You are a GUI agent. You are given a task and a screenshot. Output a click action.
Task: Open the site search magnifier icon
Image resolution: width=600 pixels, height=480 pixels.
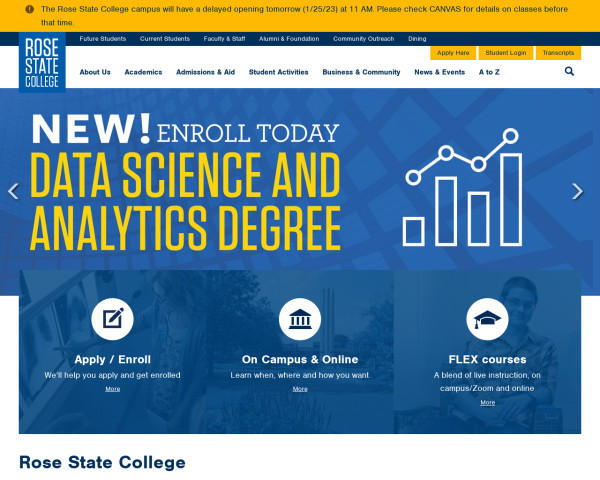(x=569, y=72)
